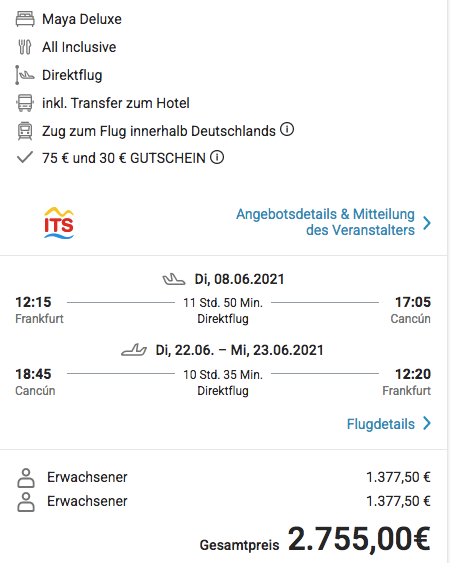Click the landing plane icon by 22.06. date
This screenshot has height=563, width=451.
coord(134,350)
